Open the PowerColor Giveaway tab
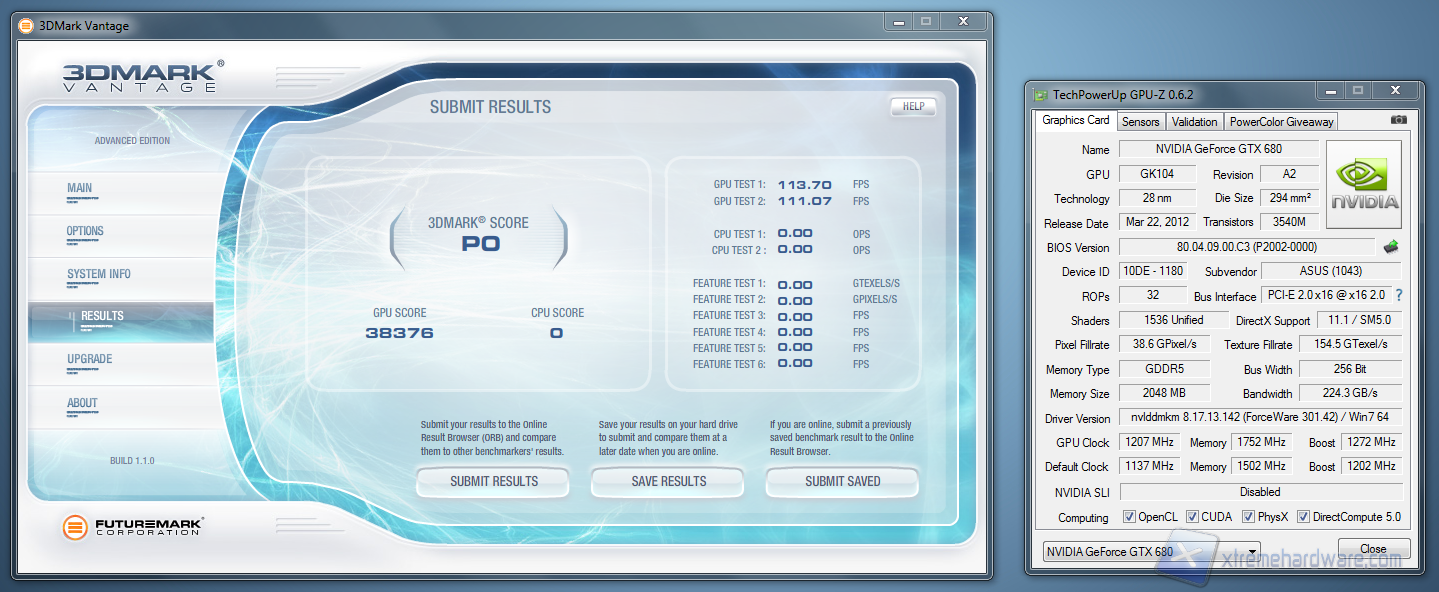The height and width of the screenshot is (592, 1439). coord(1281,122)
